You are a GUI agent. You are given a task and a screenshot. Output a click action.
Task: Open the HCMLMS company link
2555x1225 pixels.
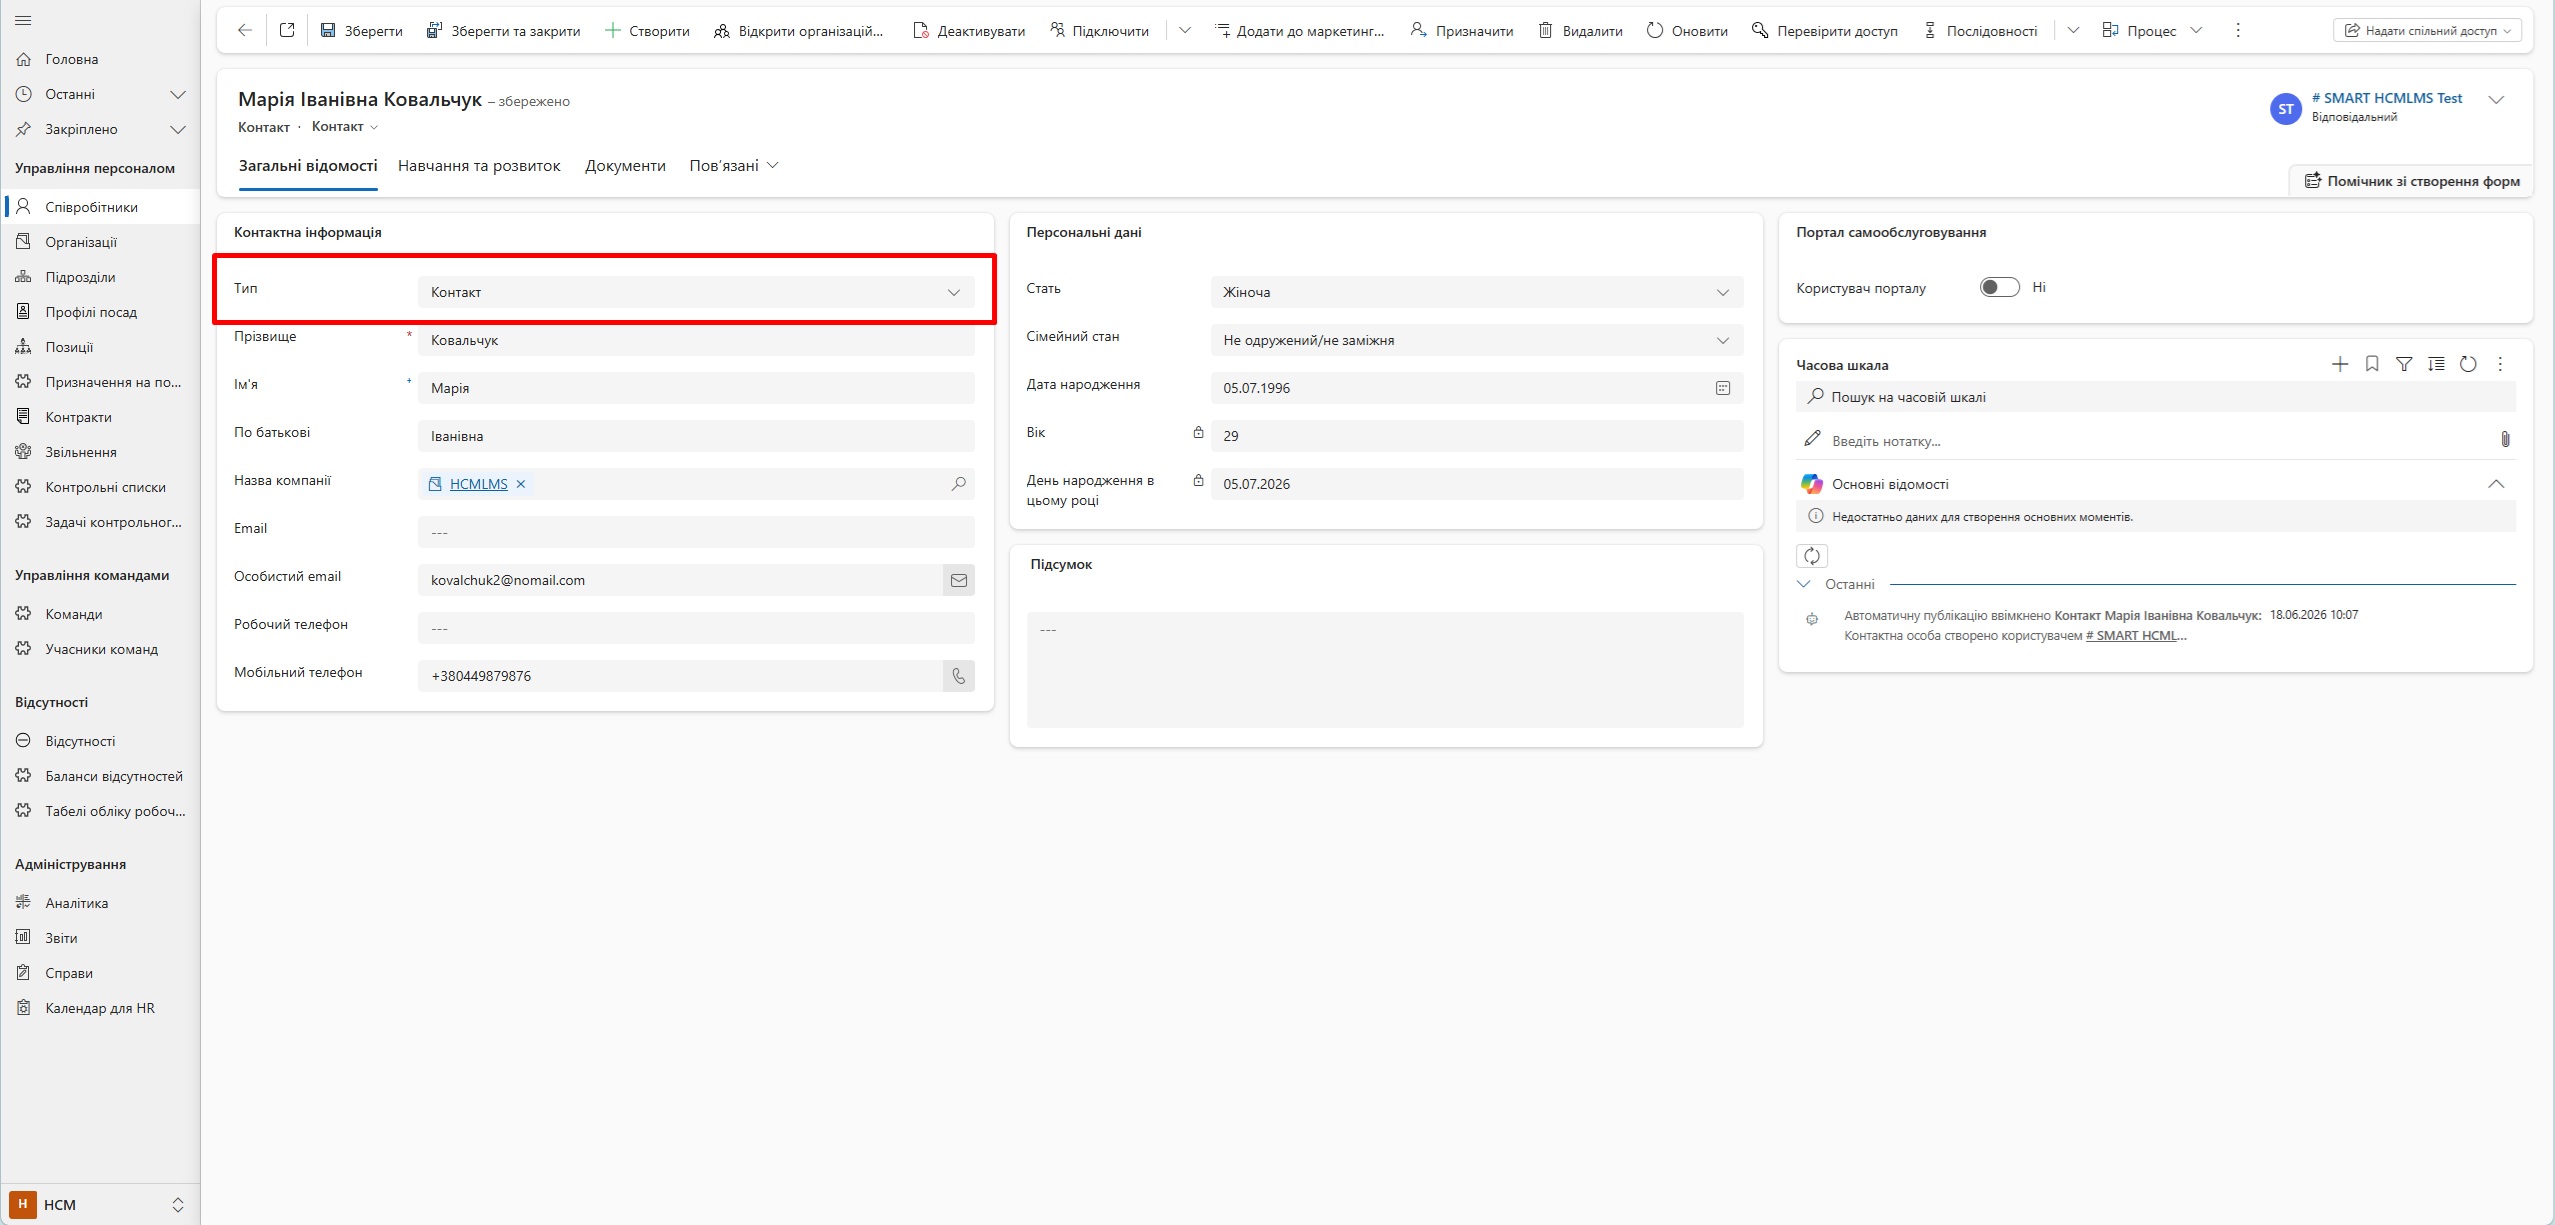[478, 484]
